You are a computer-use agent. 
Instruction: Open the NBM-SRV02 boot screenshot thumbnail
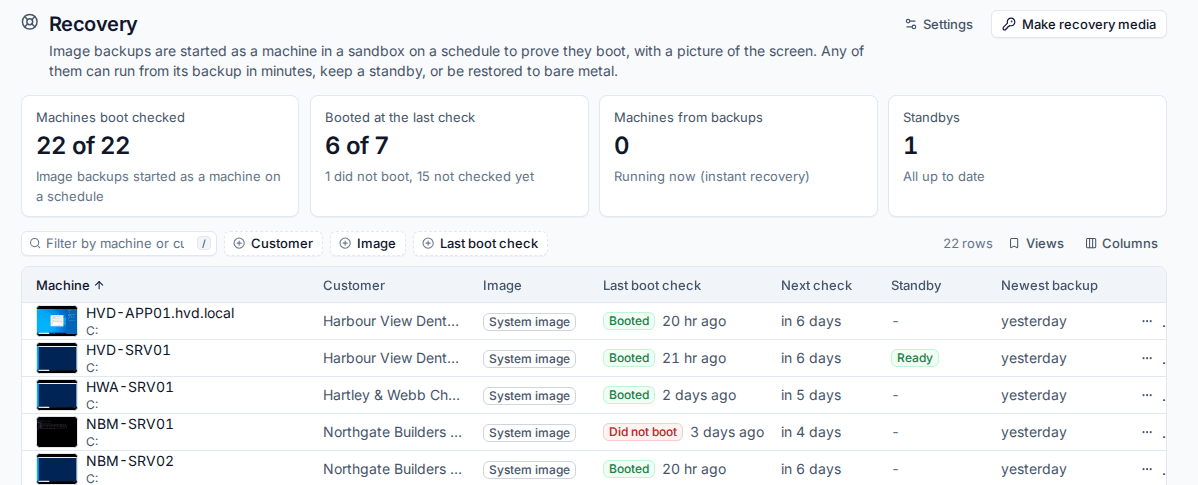pyautogui.click(x=57, y=469)
